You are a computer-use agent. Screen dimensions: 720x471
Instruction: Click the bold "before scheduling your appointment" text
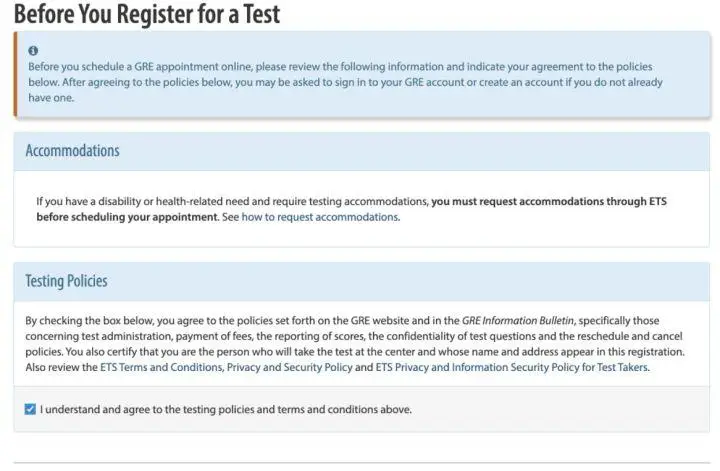(127, 217)
